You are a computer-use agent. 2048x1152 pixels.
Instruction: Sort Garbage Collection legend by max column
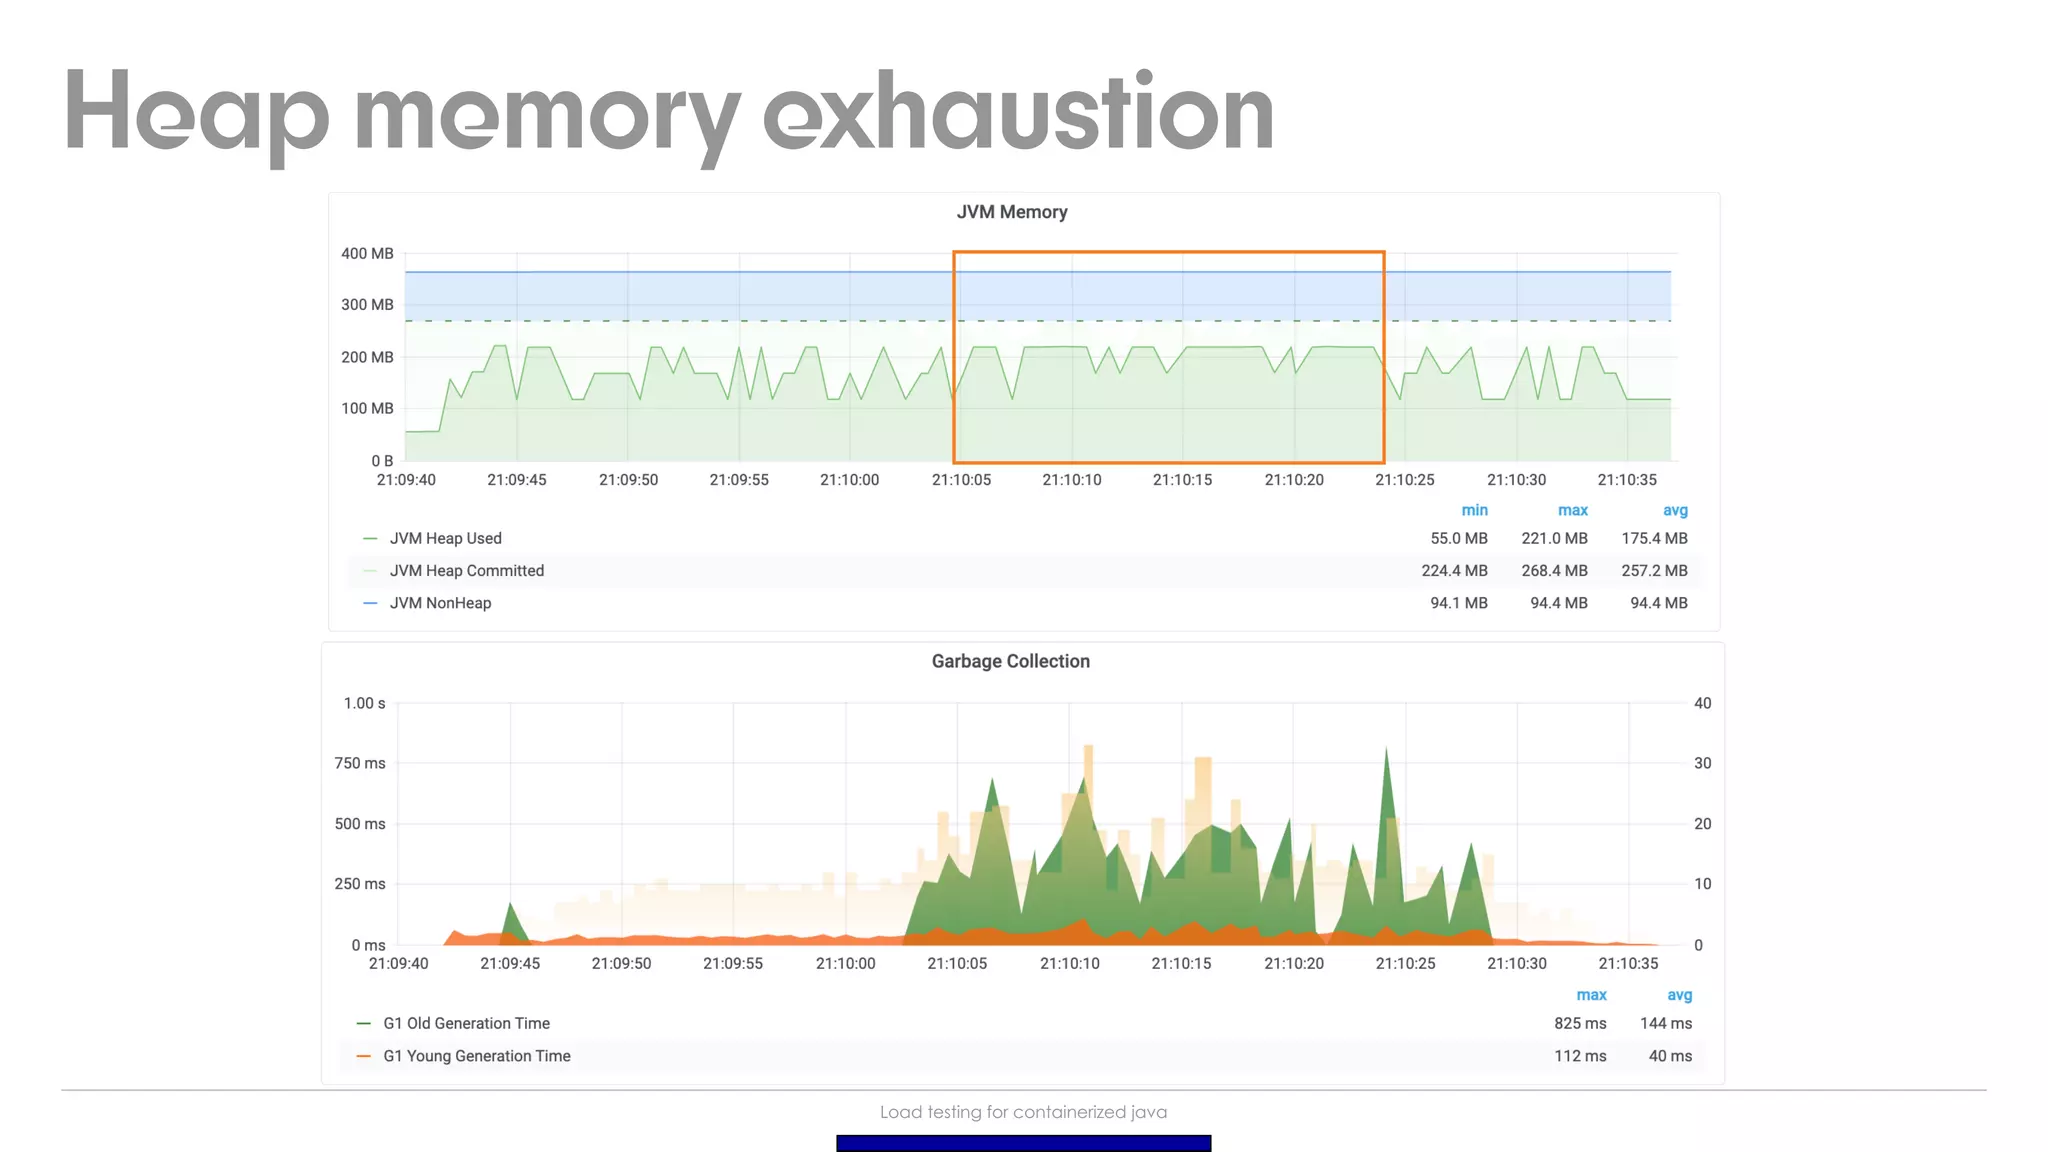pos(1591,995)
